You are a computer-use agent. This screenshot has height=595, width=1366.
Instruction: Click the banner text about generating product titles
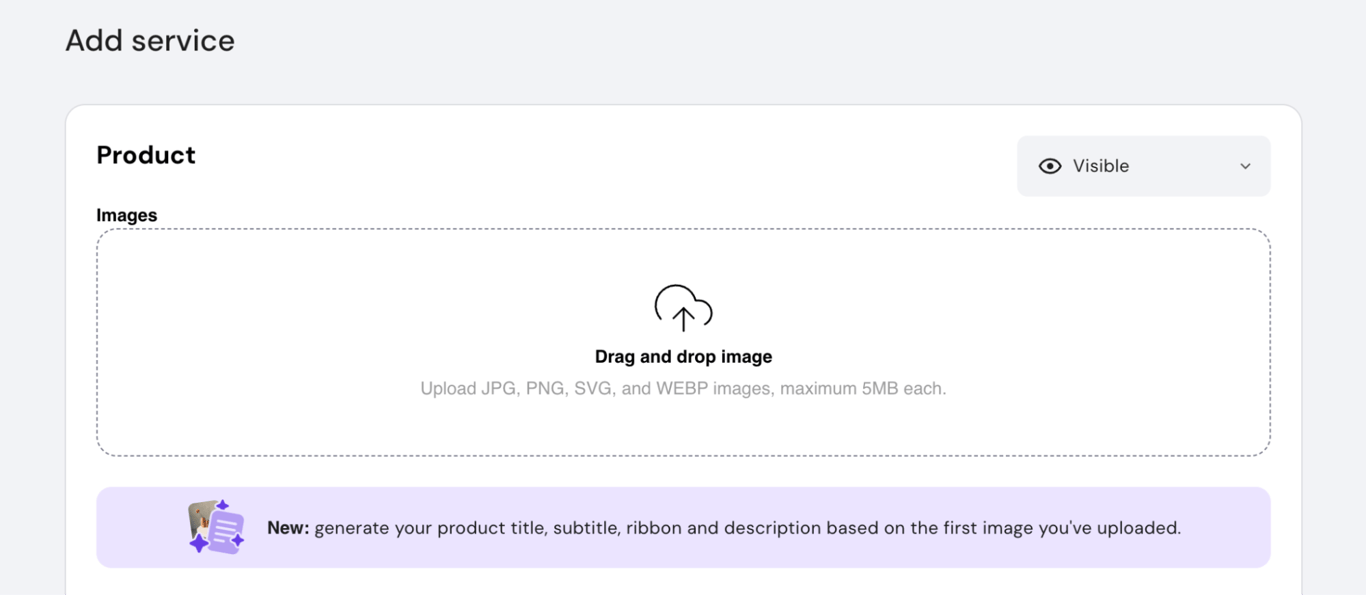click(x=723, y=528)
